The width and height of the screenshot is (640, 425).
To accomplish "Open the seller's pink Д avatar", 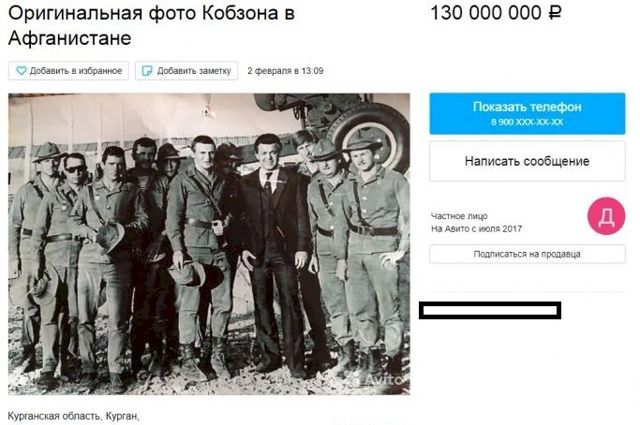I will (606, 216).
